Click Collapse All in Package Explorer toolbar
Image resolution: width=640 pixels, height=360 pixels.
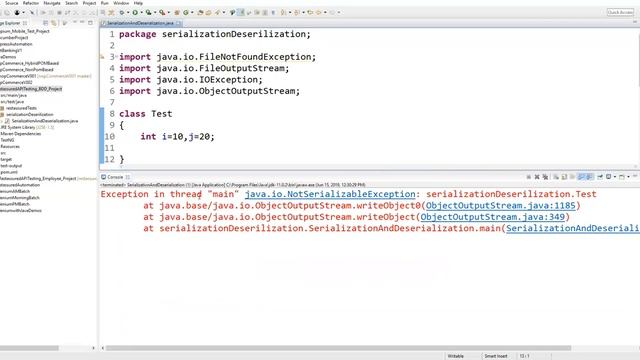pos(46,23)
